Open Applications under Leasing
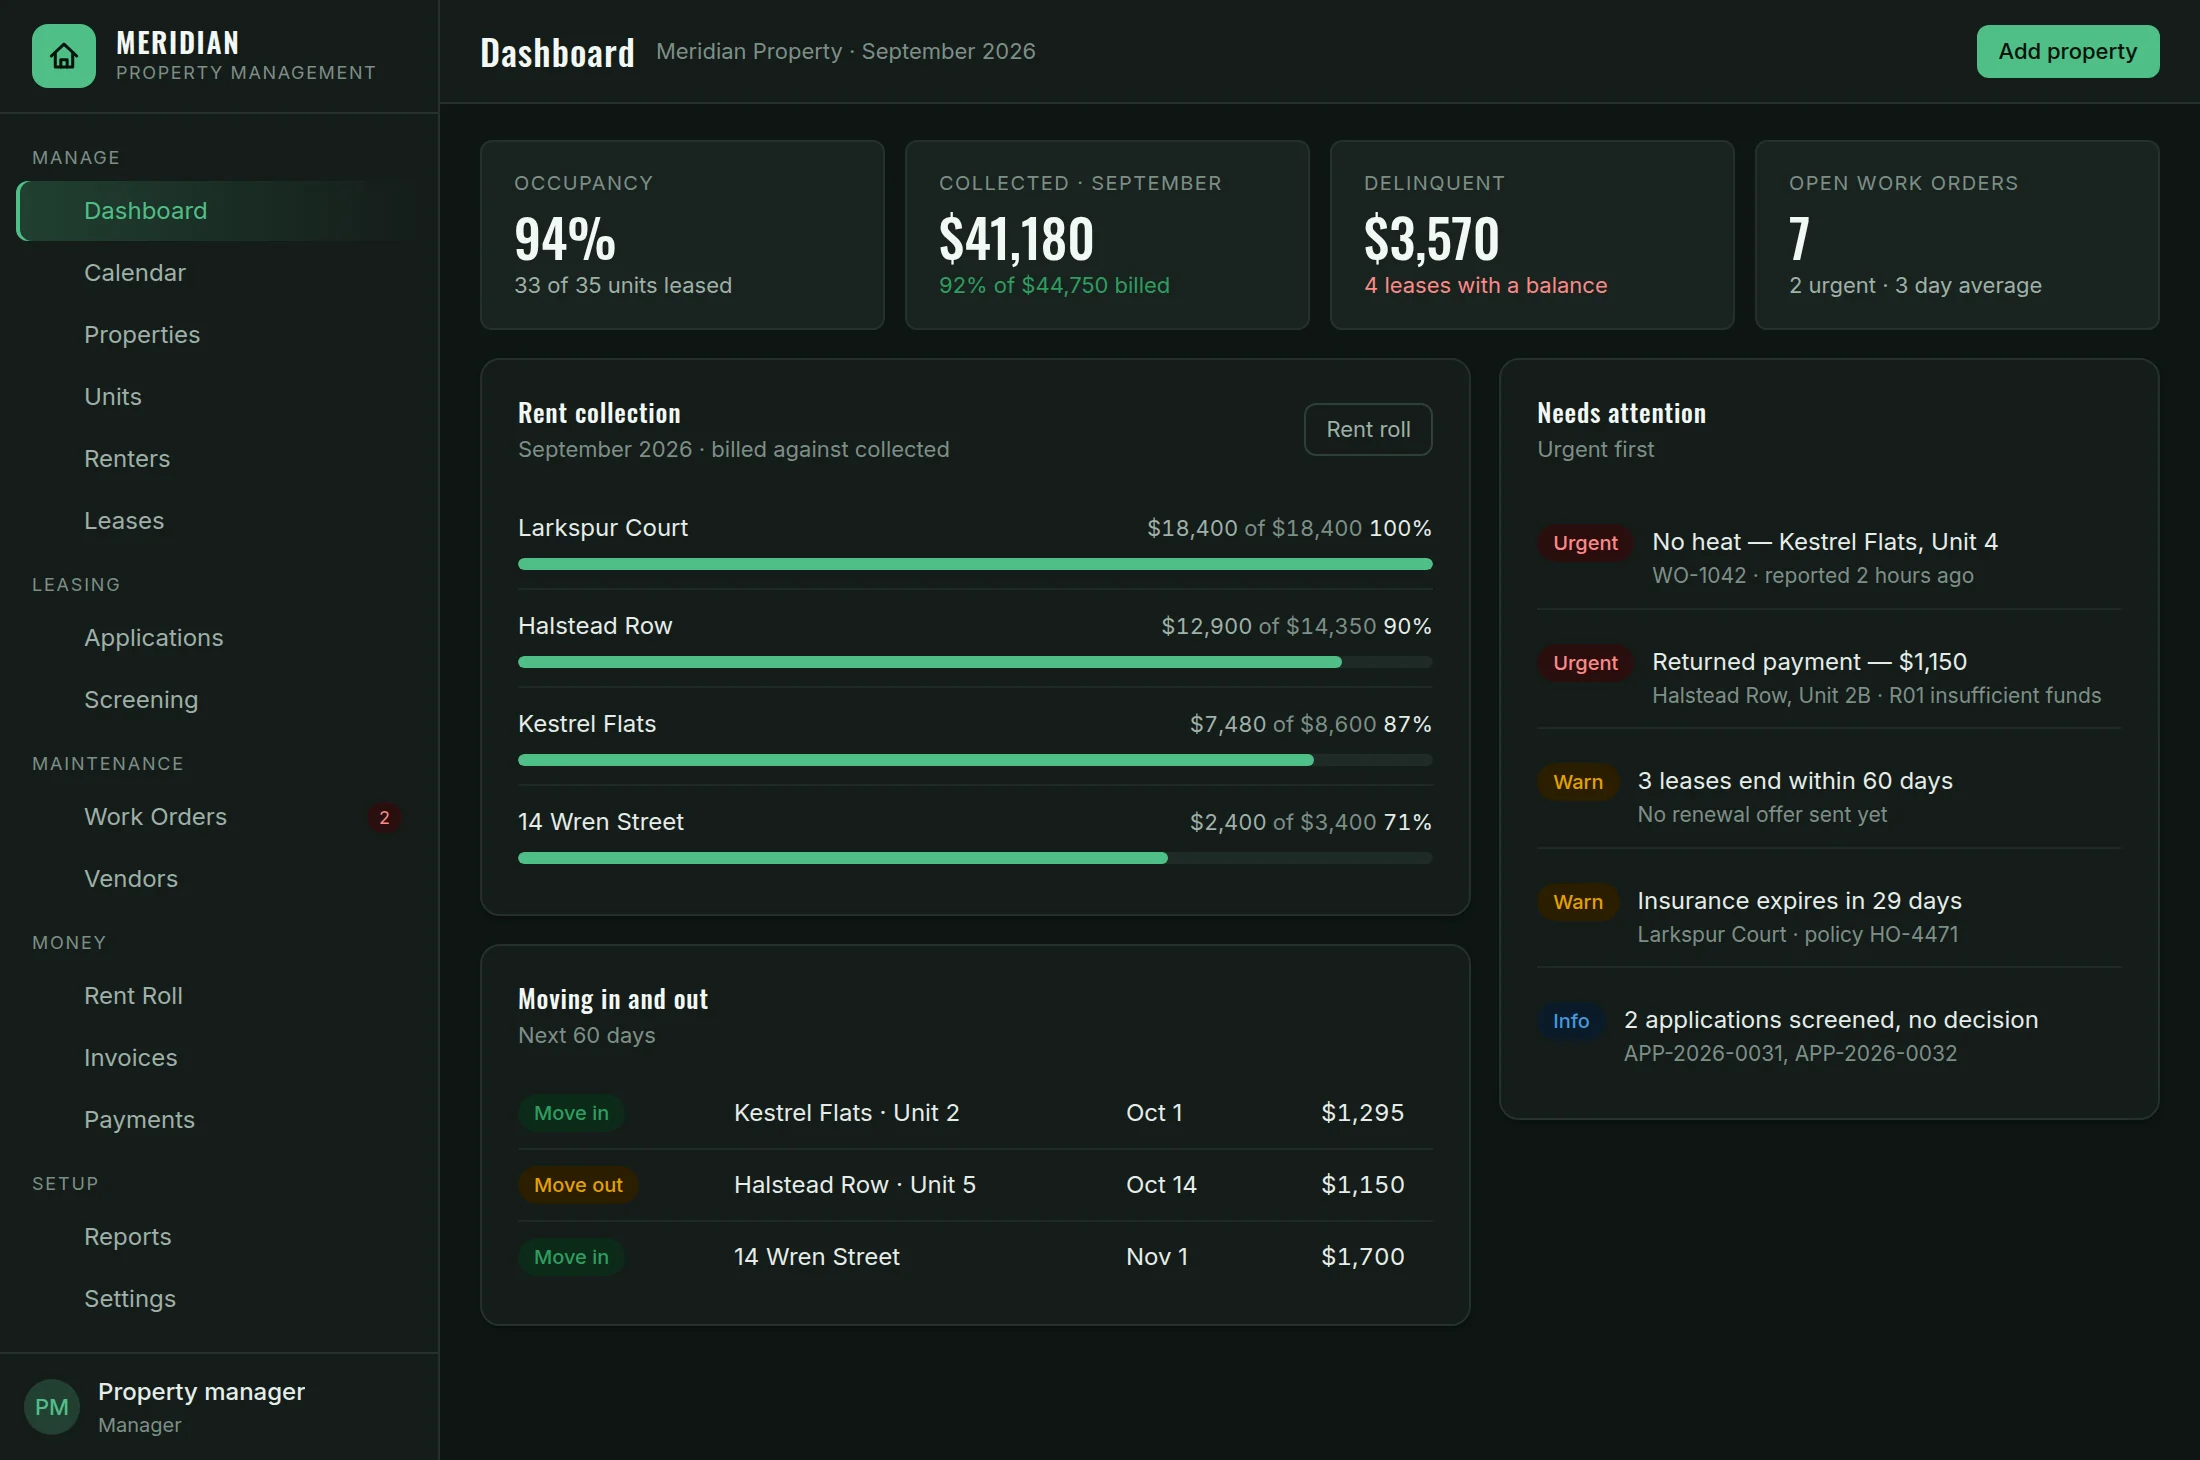Screen dimensions: 2200x1460 pyautogui.click(x=219, y=638)
